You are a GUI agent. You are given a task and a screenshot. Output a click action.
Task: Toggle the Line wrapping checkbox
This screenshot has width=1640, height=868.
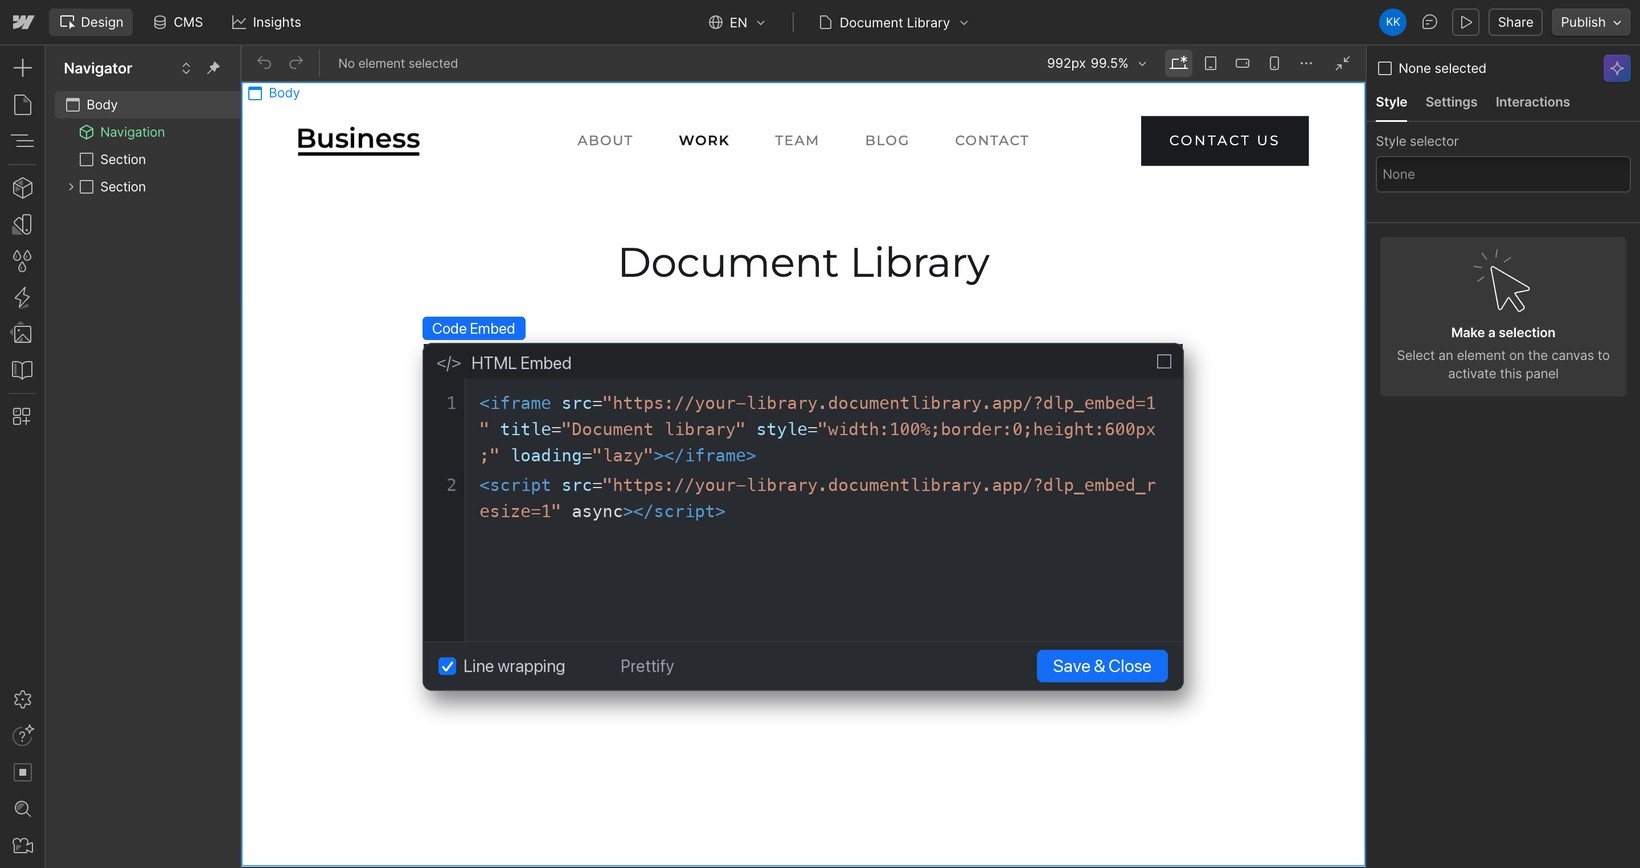click(447, 666)
